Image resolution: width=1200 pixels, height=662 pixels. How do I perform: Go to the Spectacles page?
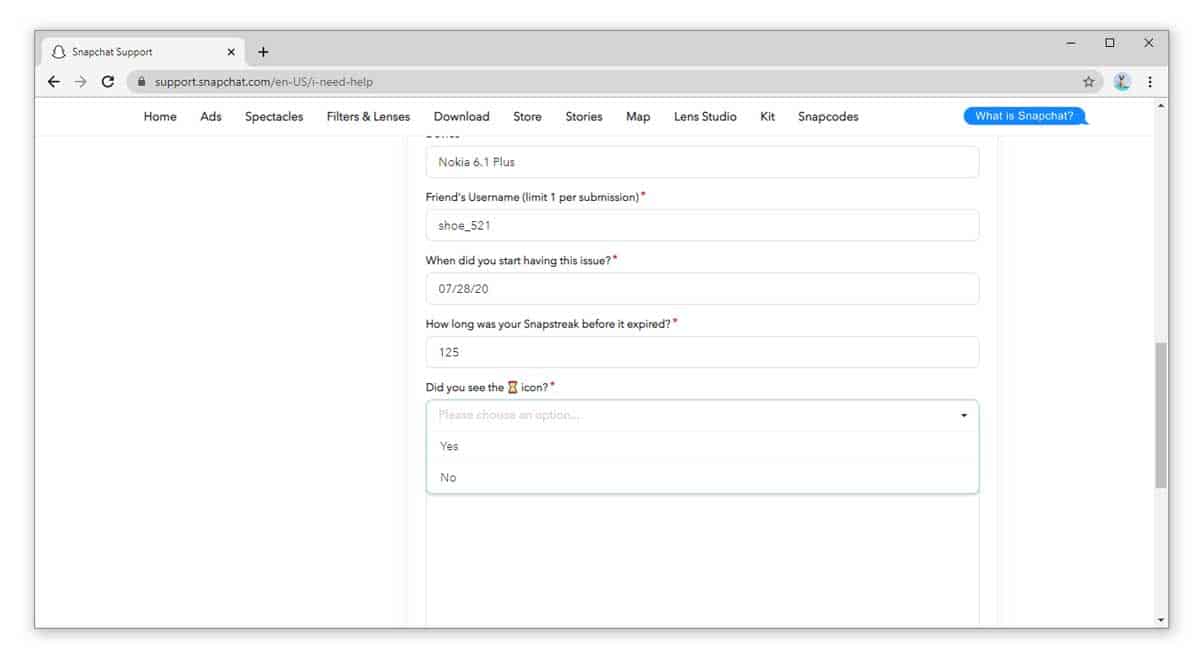tap(274, 117)
